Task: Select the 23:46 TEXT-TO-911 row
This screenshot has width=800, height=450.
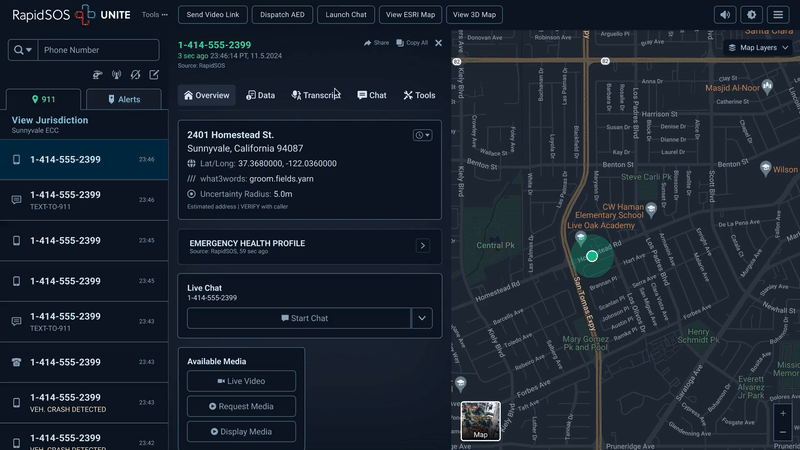Action: coord(84,200)
